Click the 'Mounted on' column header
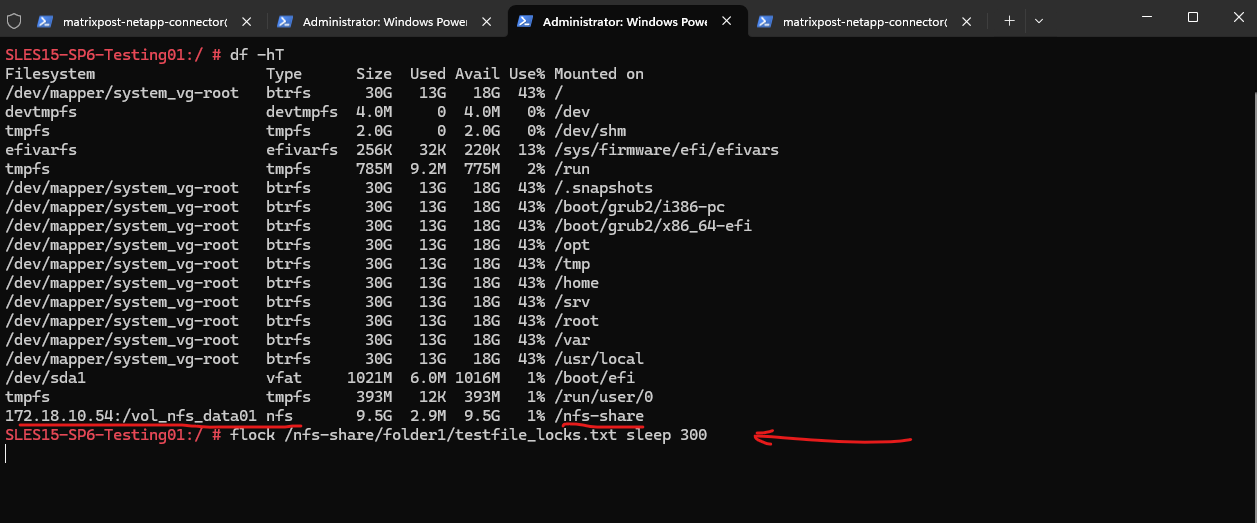Screen dimensions: 1257x523 coord(599,74)
